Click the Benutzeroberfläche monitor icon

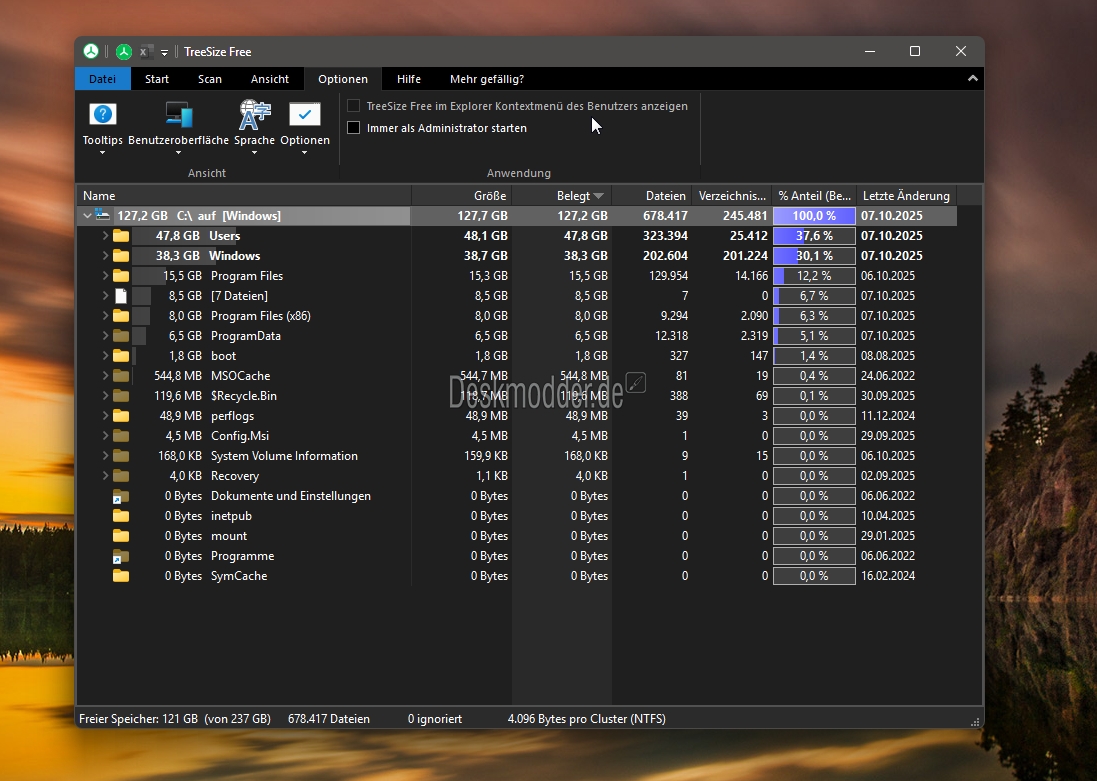point(179,114)
